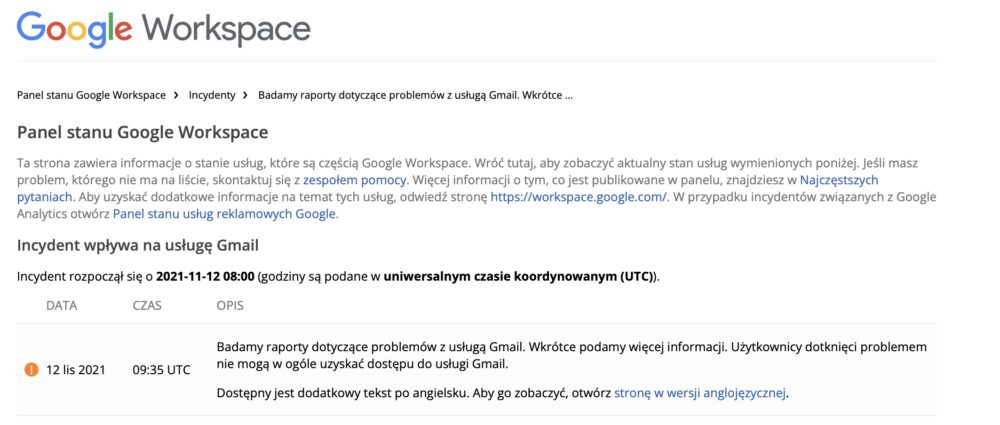Click the orange warning incident icon
Screen dimensions: 1000x425
31,369
